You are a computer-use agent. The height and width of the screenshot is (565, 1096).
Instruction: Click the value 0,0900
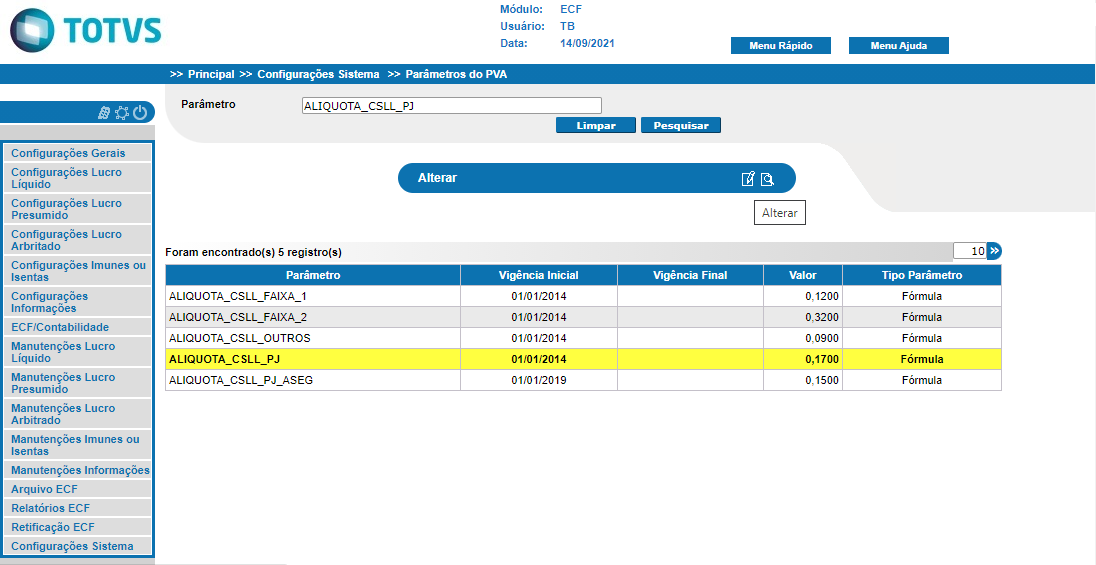822,338
